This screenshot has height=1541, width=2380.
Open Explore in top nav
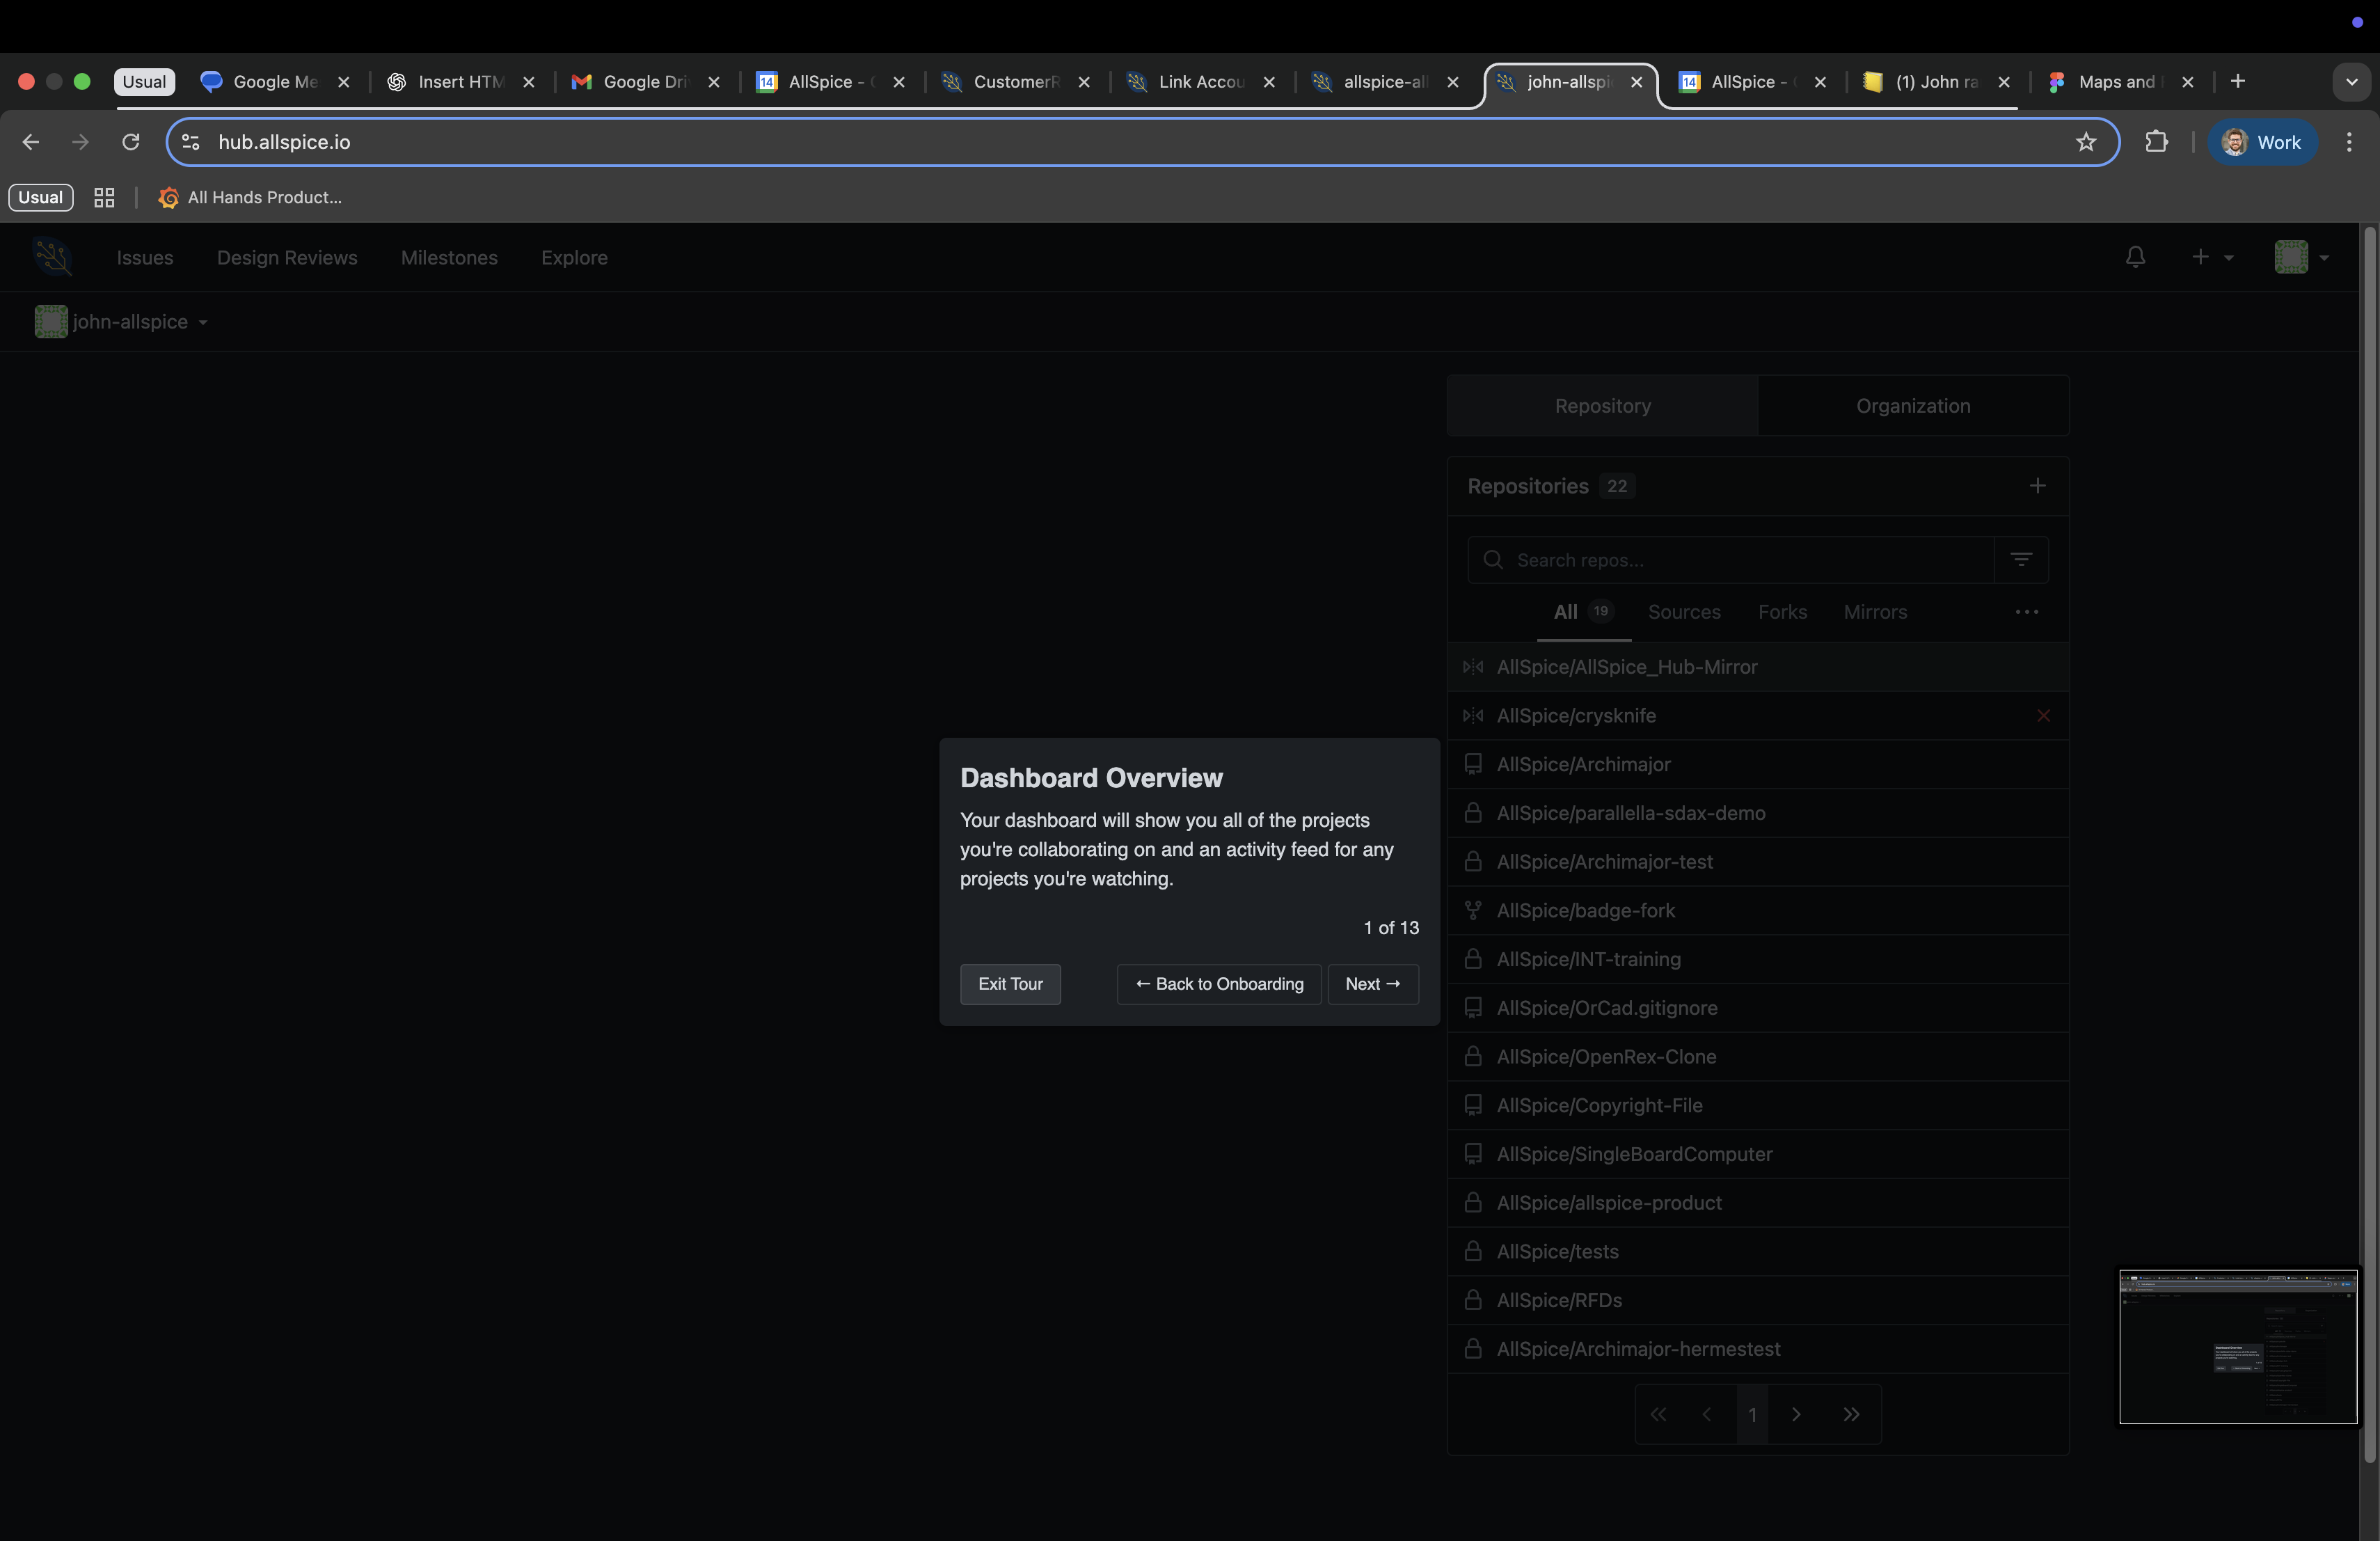click(x=574, y=258)
